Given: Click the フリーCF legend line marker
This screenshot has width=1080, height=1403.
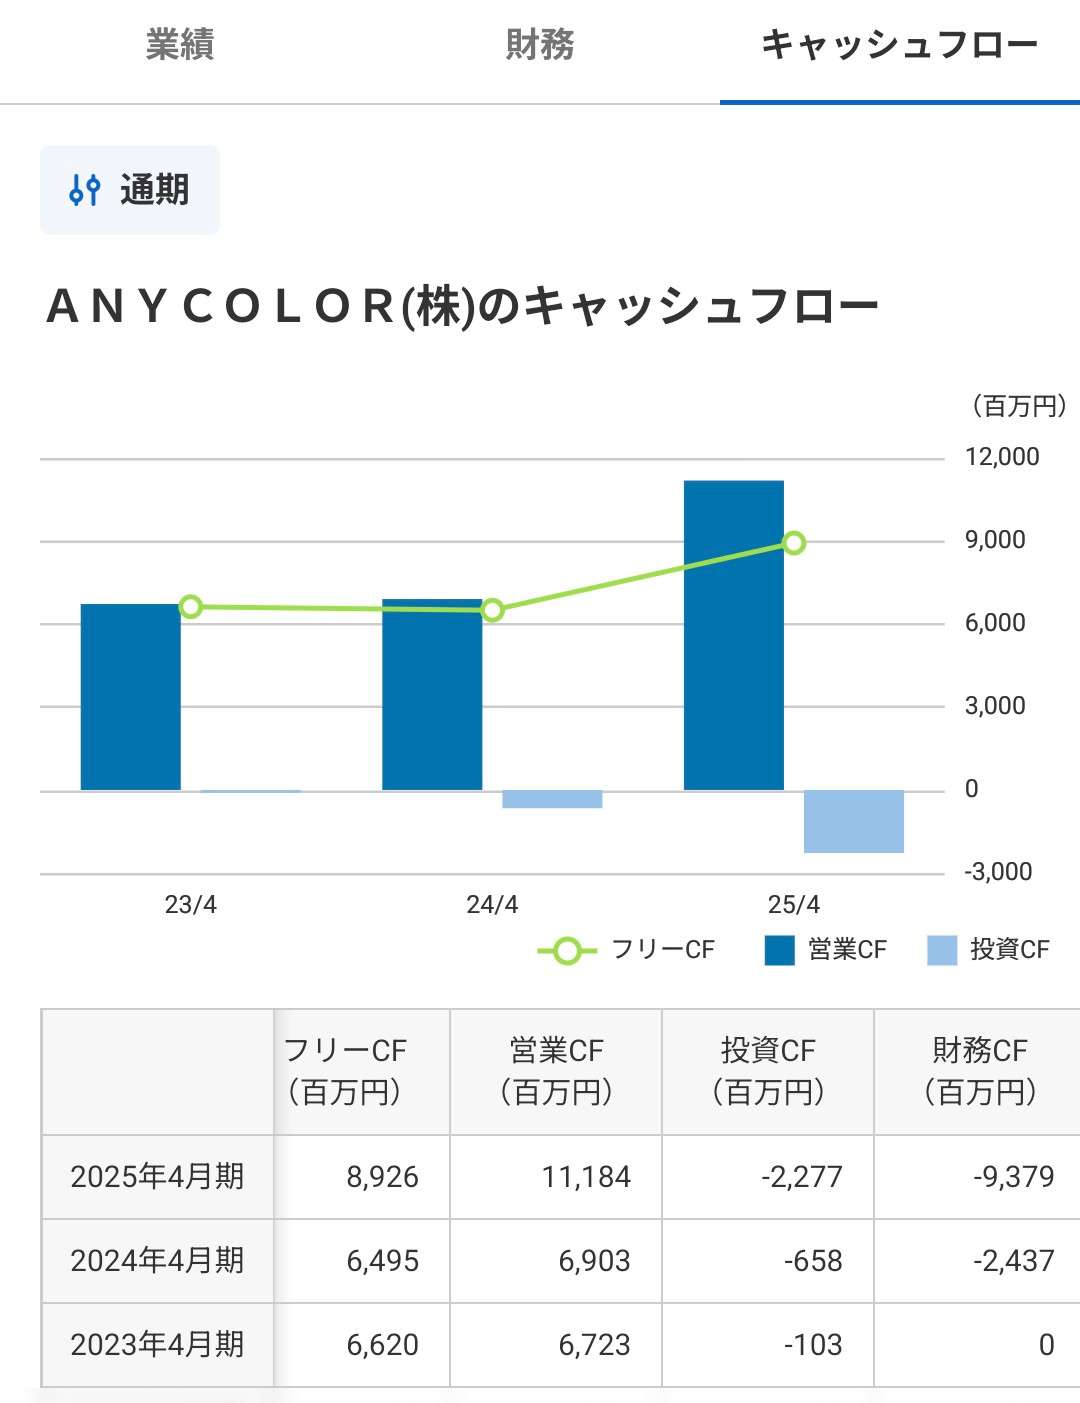Looking at the screenshot, I should coord(567,950).
